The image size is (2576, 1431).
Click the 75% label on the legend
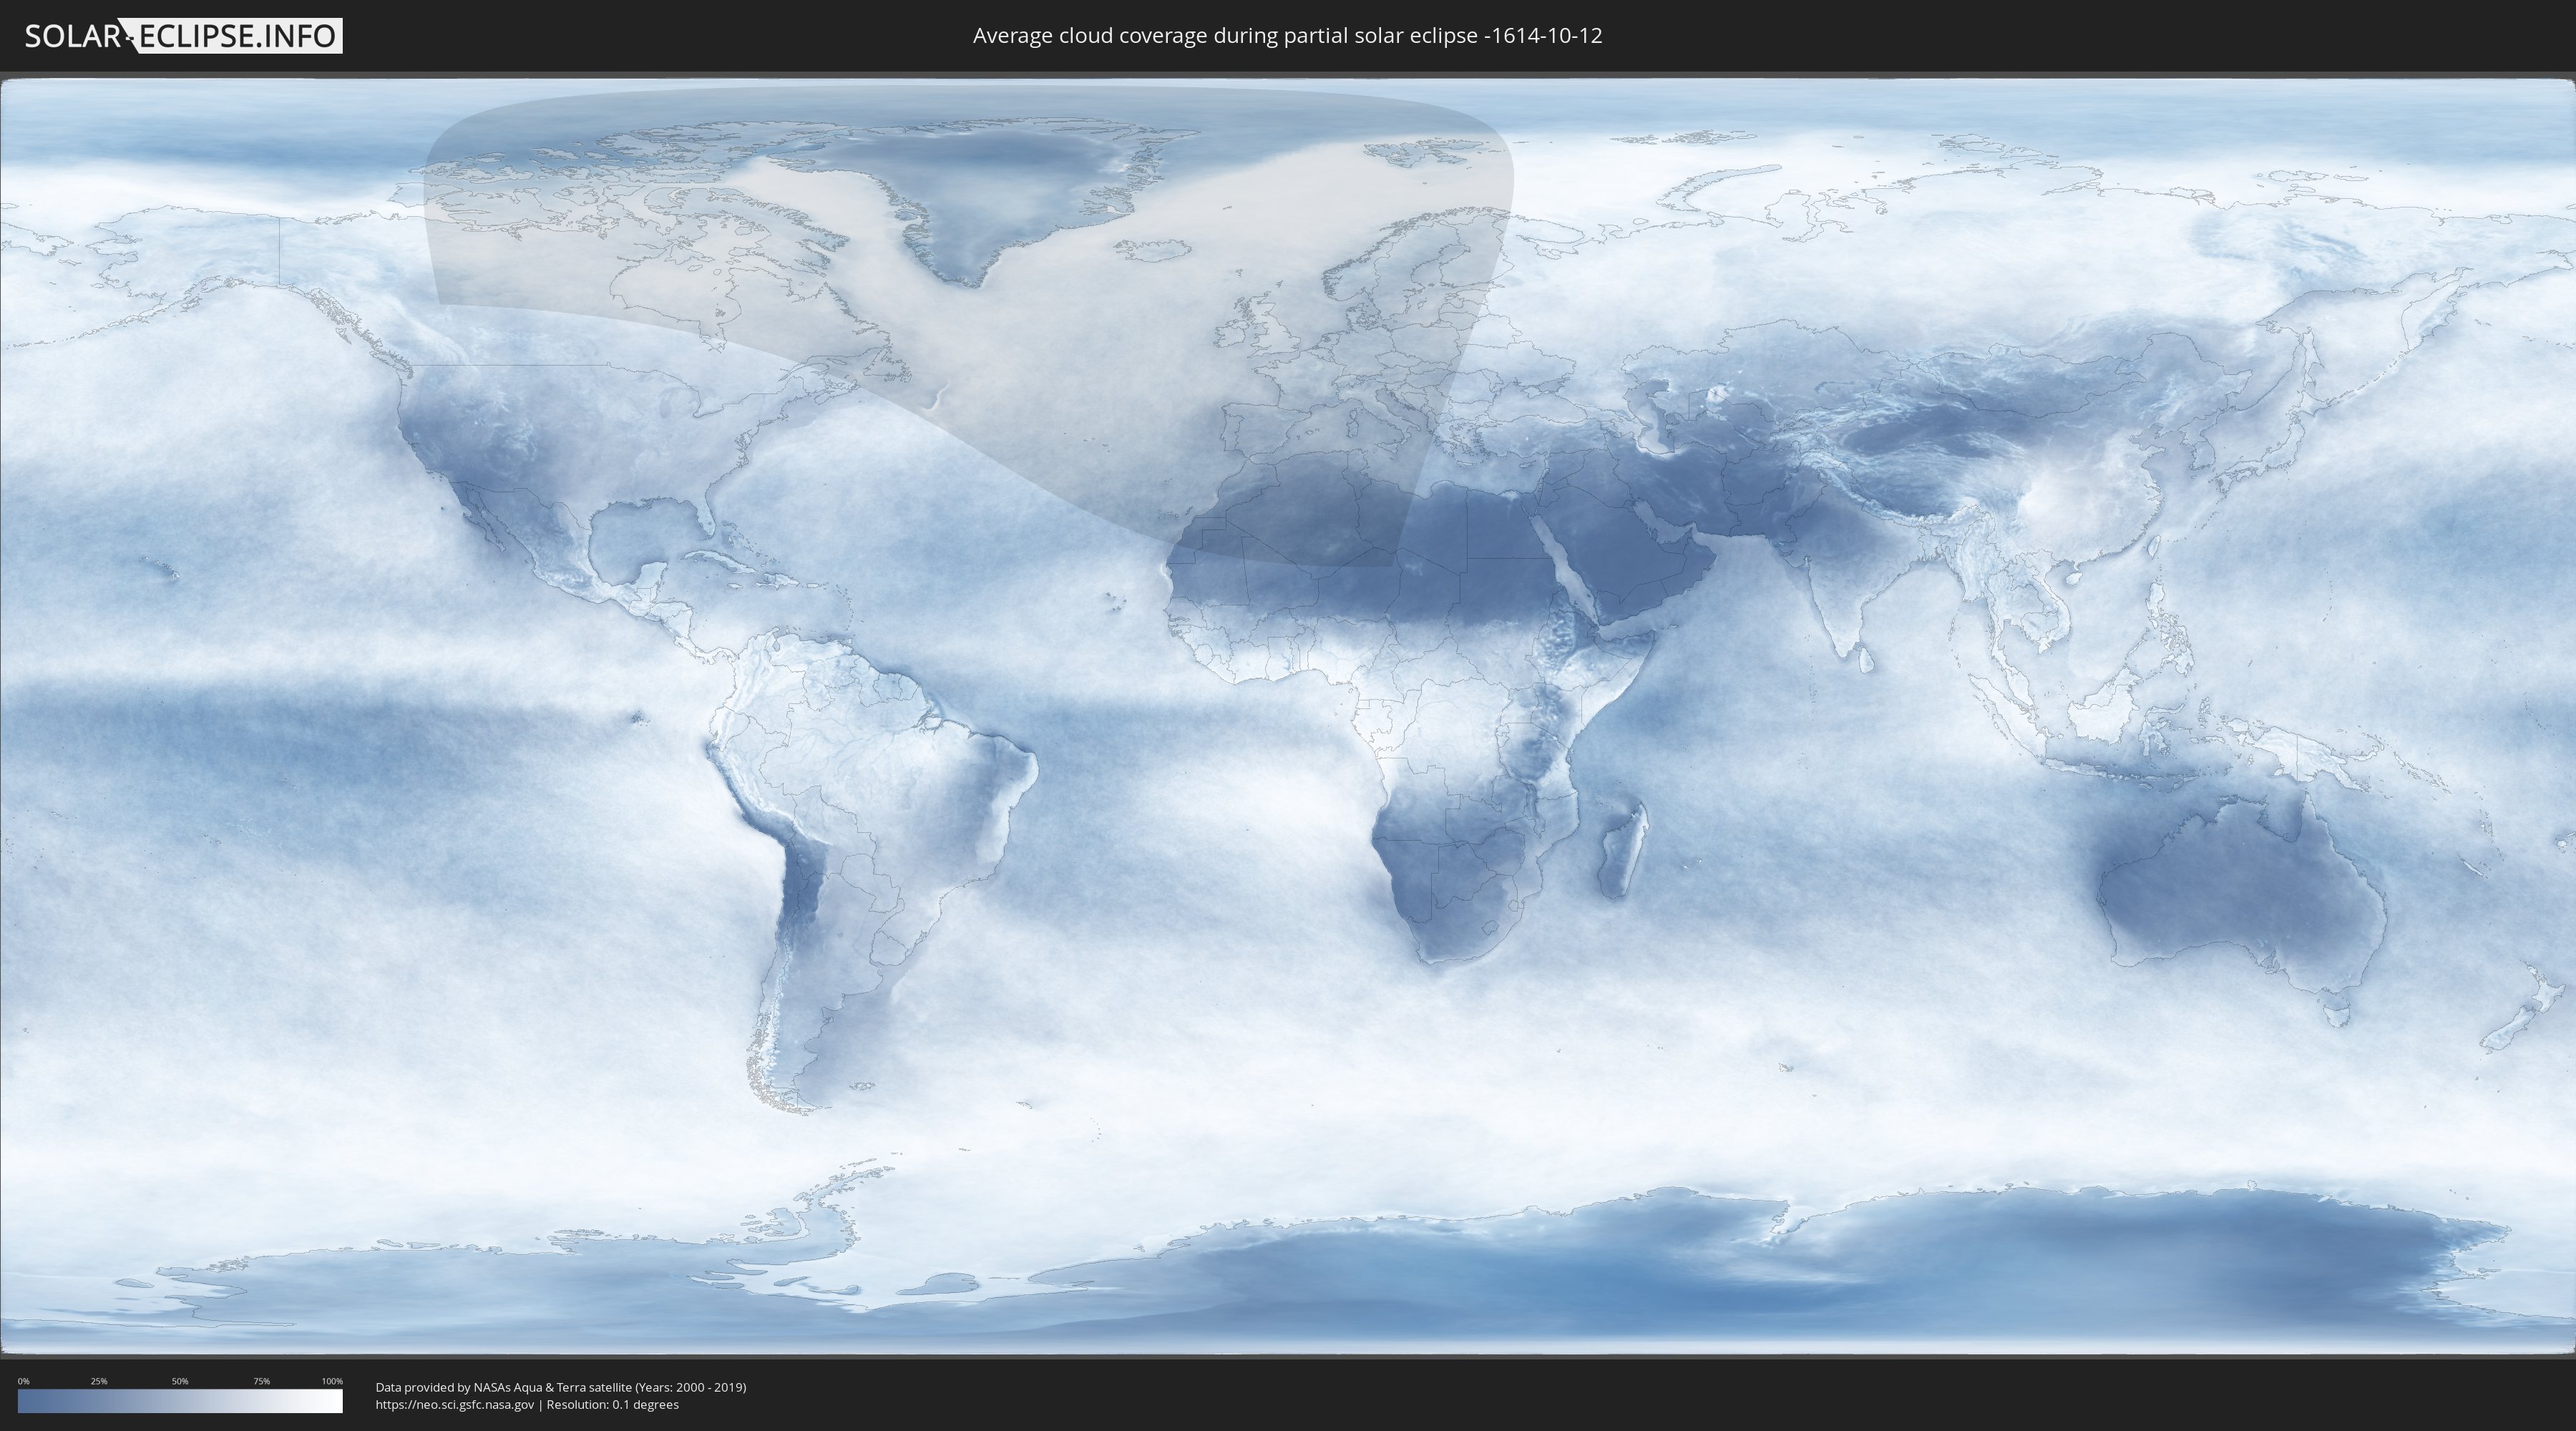(261, 1381)
